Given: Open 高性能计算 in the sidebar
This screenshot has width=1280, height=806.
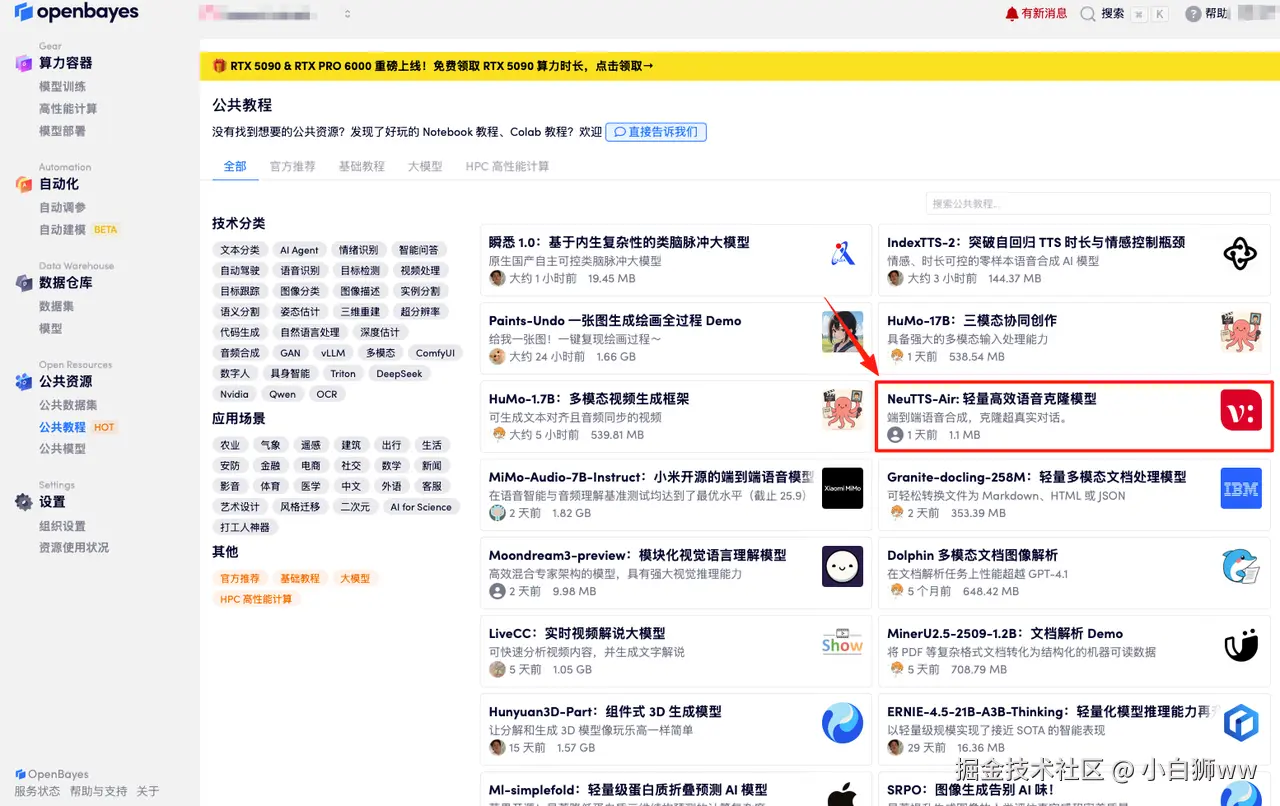Looking at the screenshot, I should (68, 109).
